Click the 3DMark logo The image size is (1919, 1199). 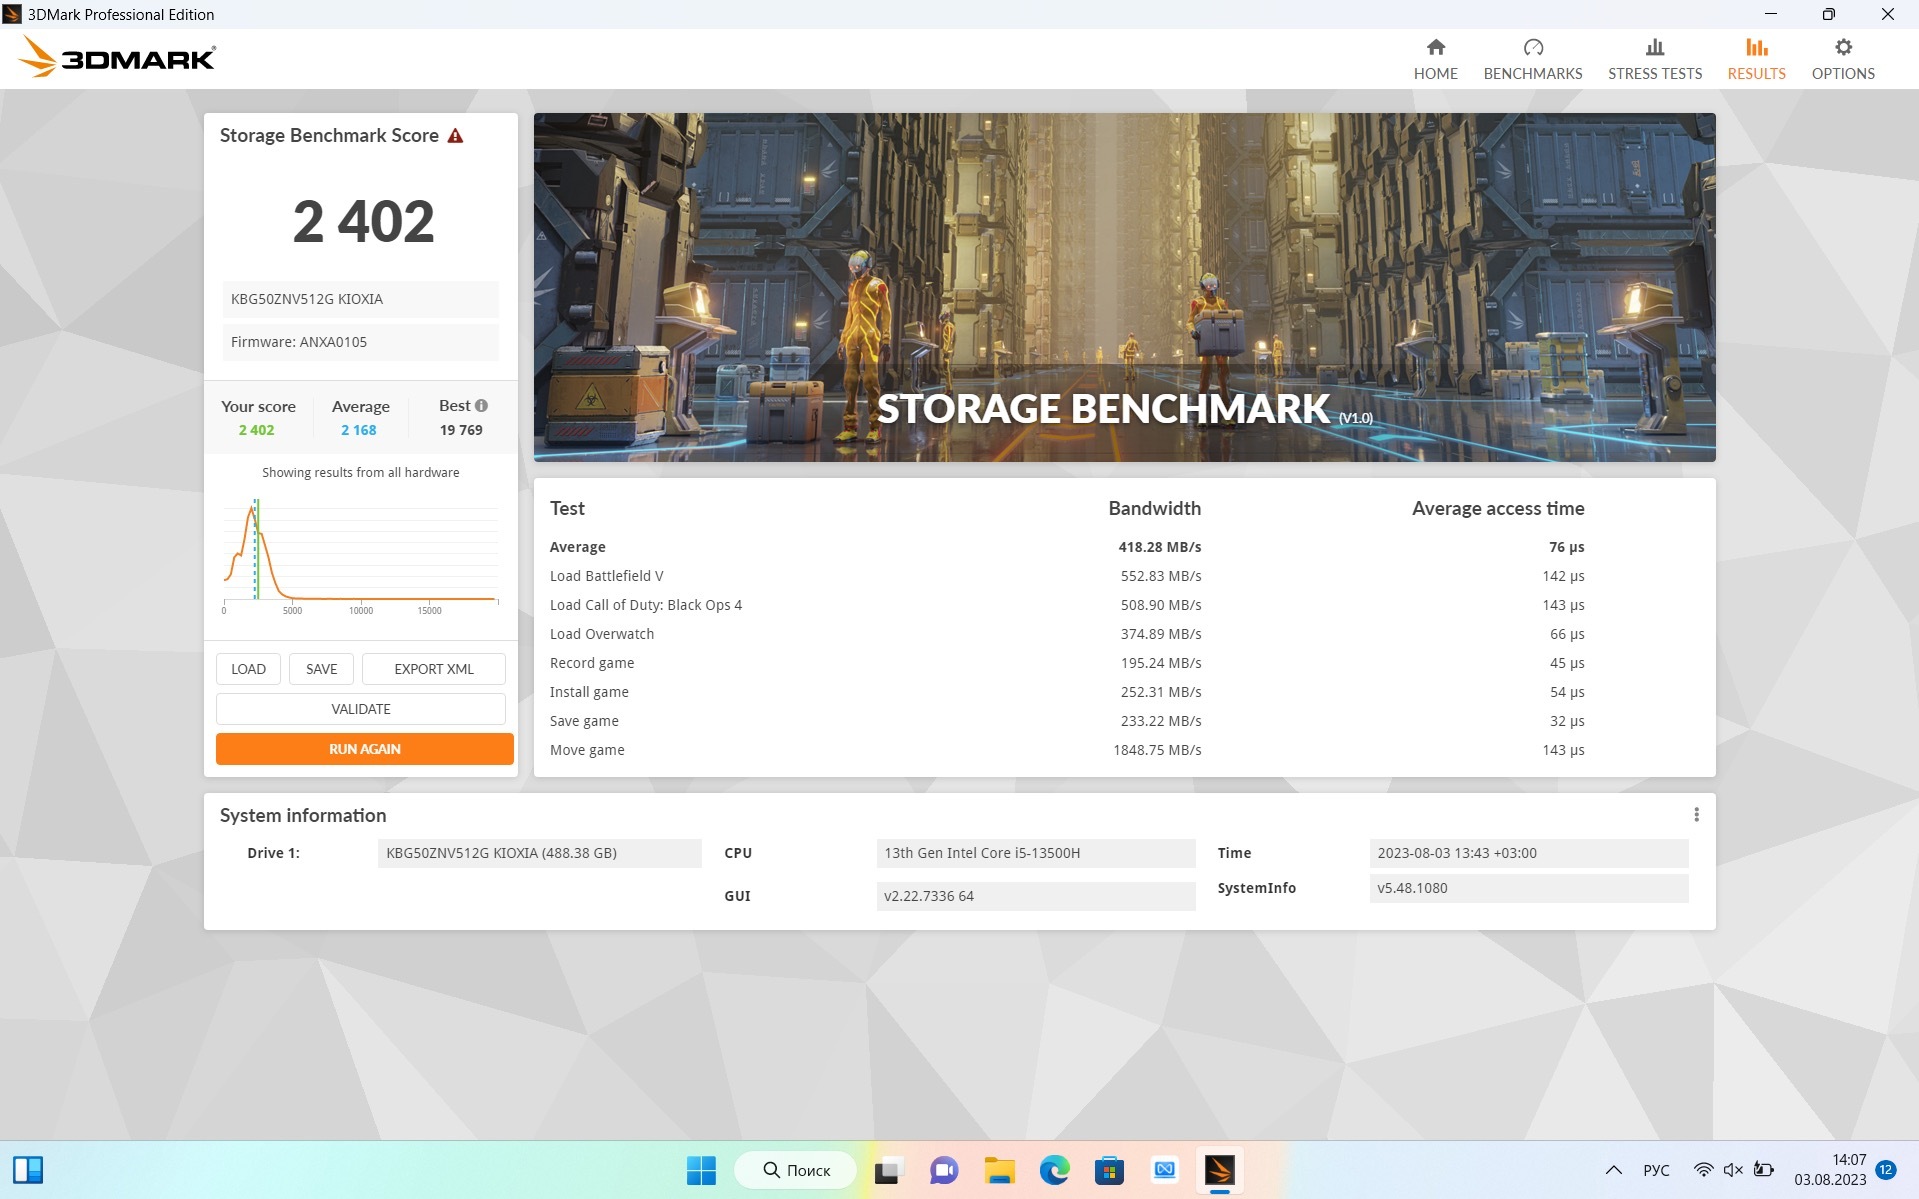pyautogui.click(x=117, y=58)
